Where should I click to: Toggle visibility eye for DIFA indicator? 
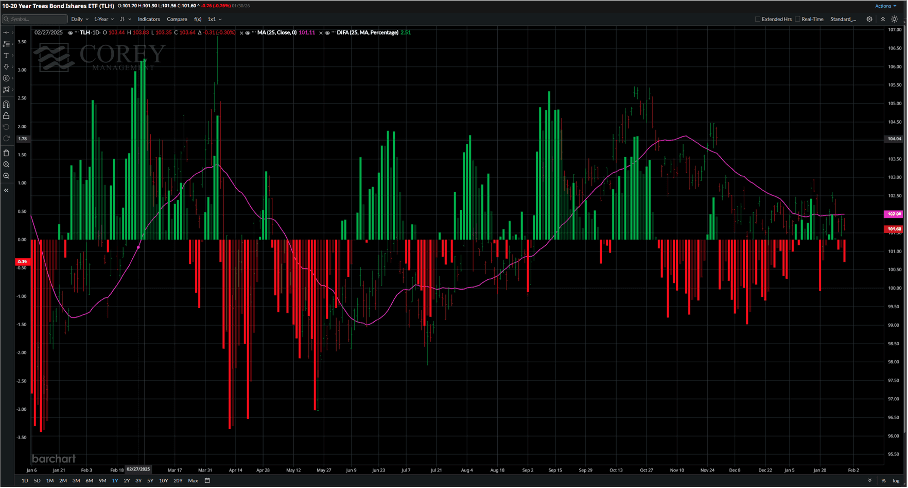(327, 32)
